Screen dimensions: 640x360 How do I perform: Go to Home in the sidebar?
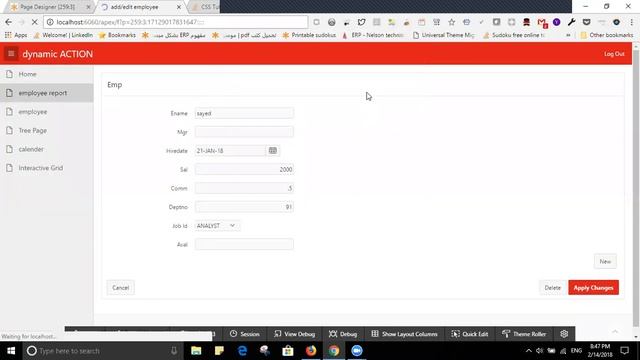tap(47, 74)
